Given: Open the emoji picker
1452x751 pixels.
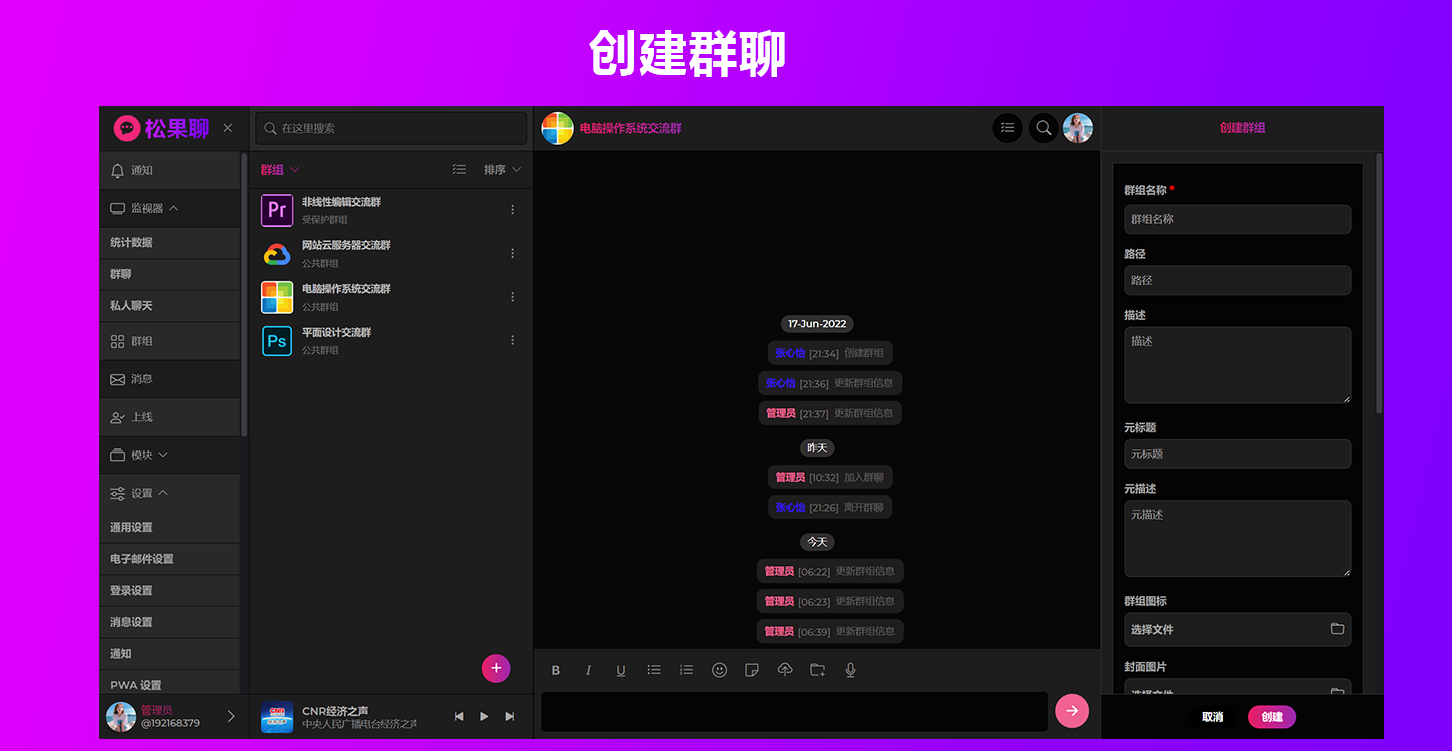Looking at the screenshot, I should 719,670.
